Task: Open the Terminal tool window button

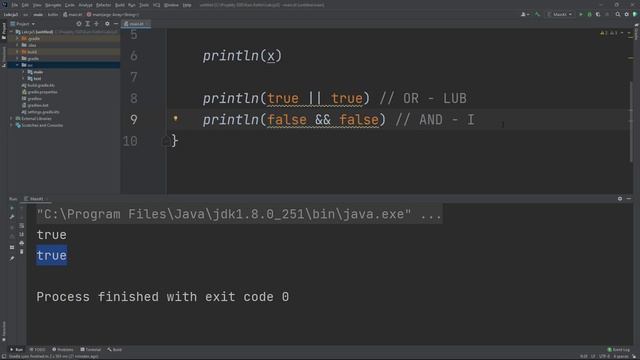Action: point(91,350)
